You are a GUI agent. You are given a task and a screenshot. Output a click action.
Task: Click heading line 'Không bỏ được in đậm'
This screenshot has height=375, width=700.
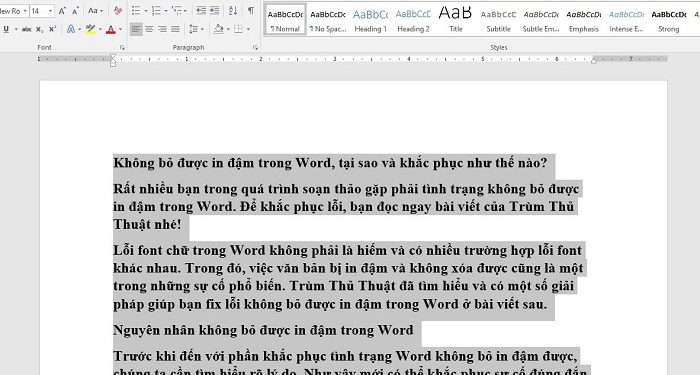pyautogui.click(x=330, y=163)
